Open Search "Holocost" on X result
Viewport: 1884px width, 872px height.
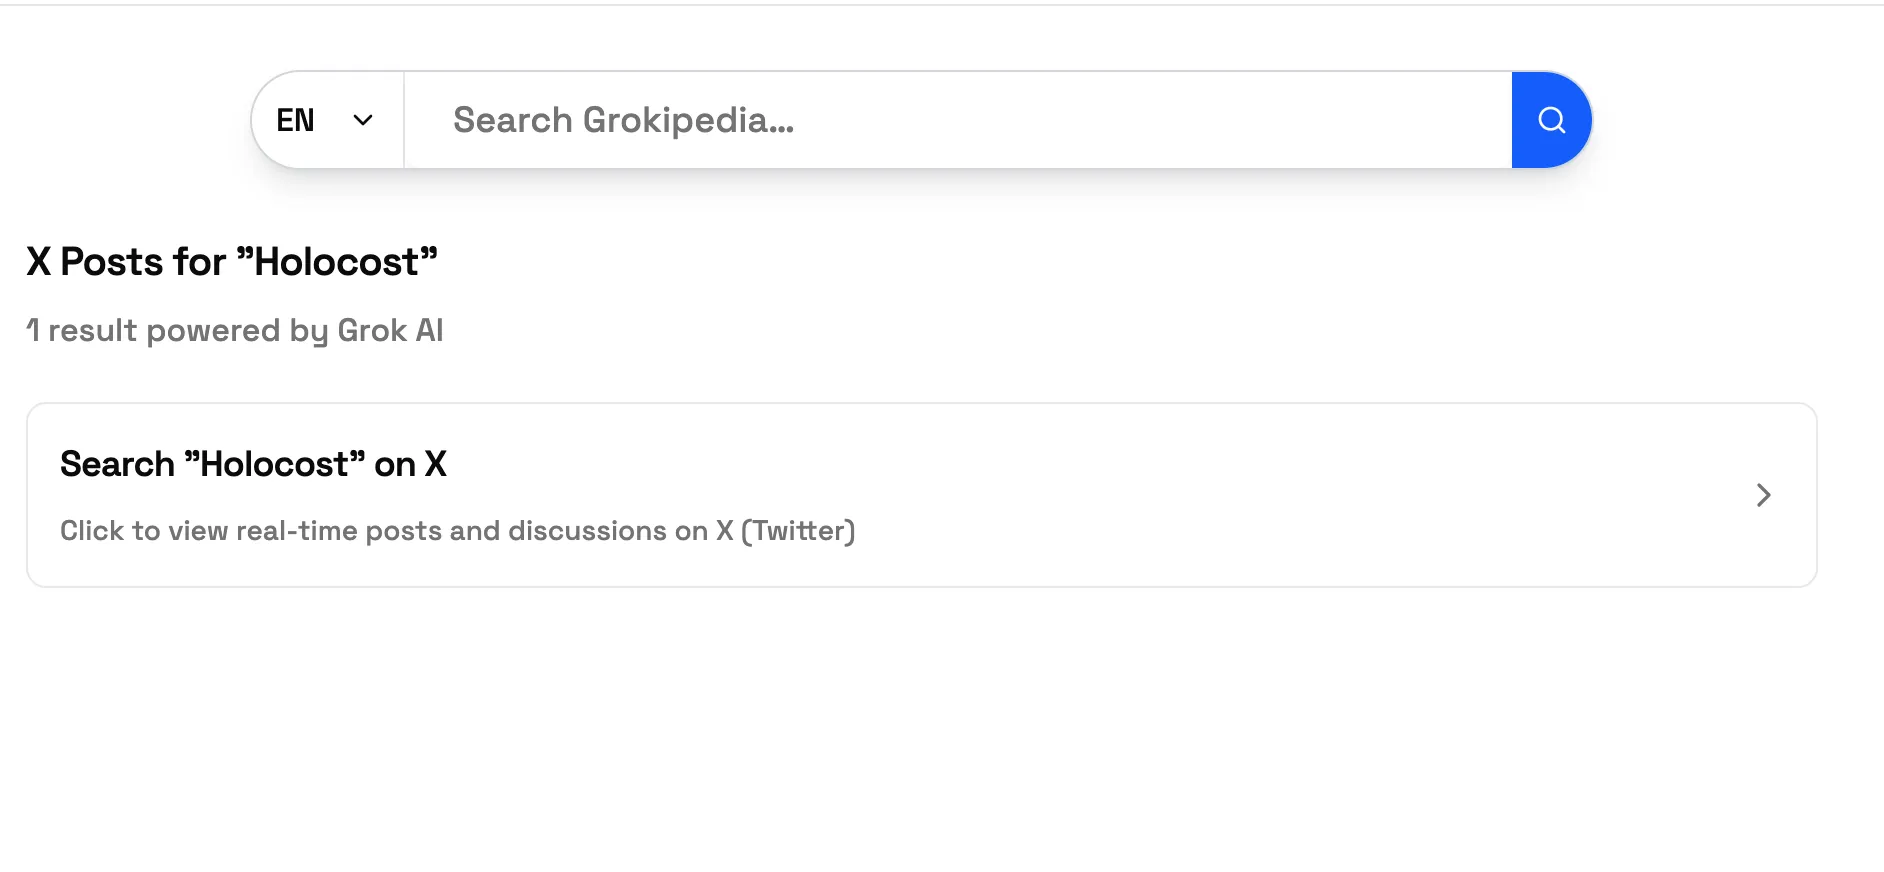(x=253, y=464)
